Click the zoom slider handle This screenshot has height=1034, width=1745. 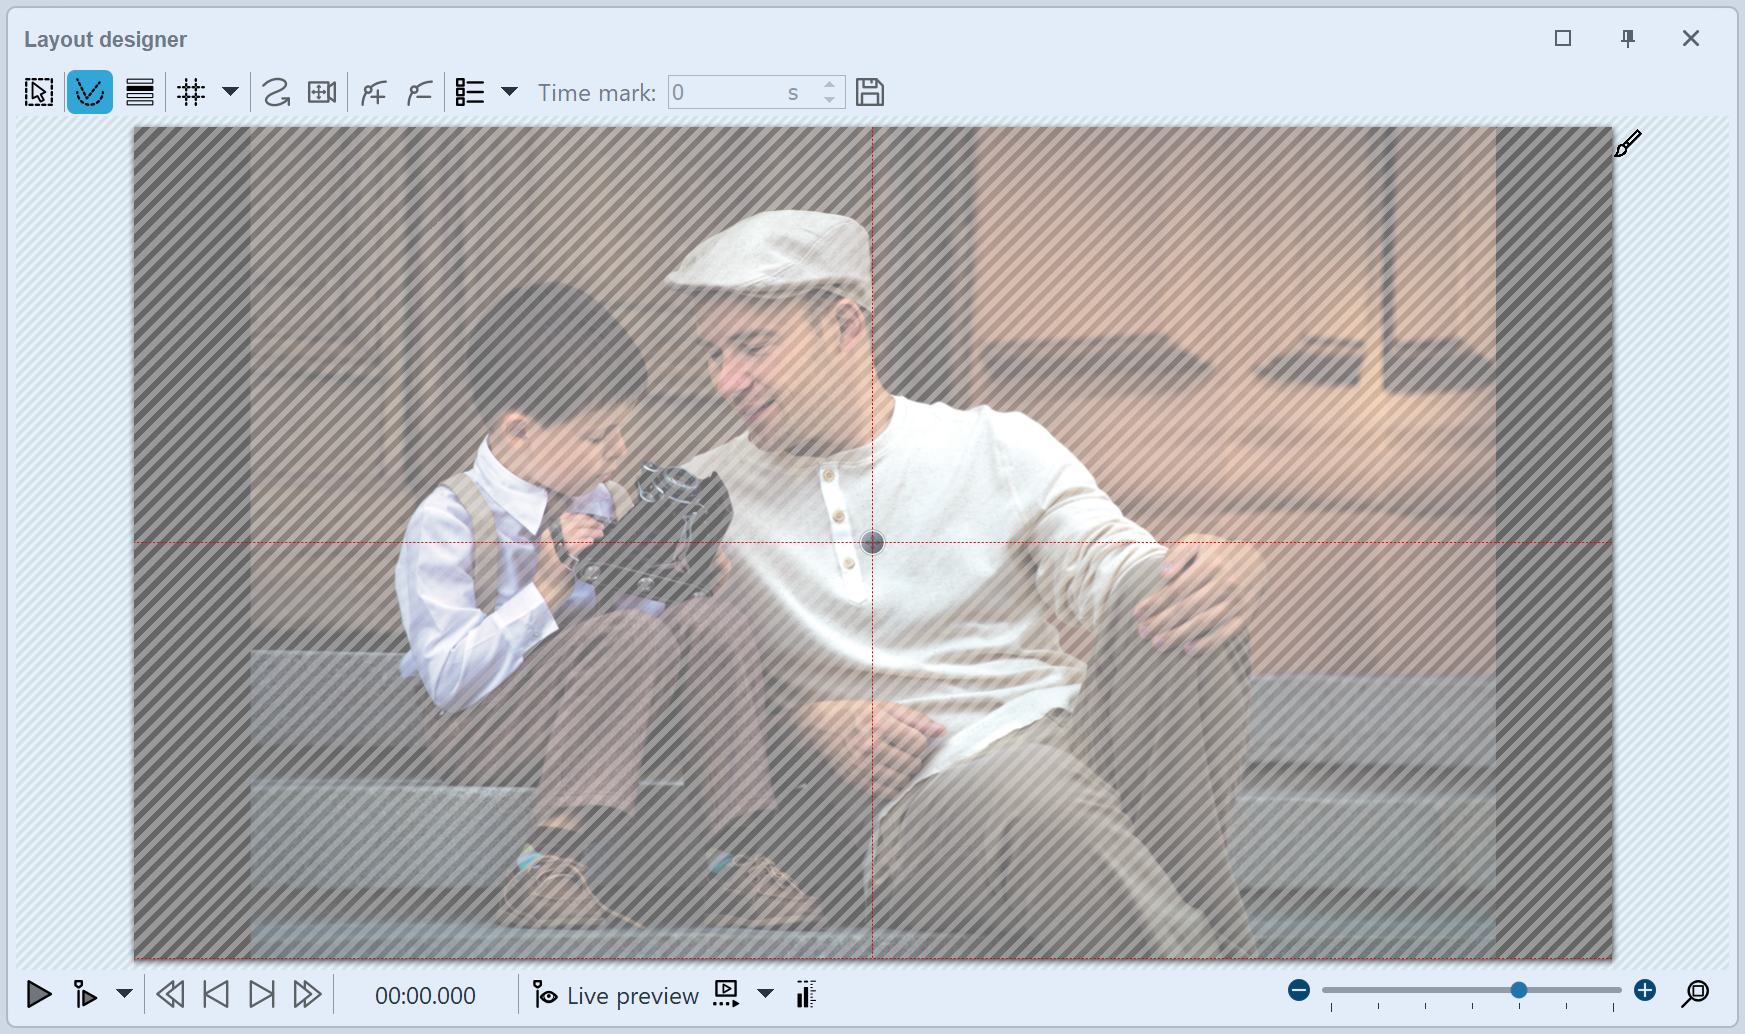1519,990
